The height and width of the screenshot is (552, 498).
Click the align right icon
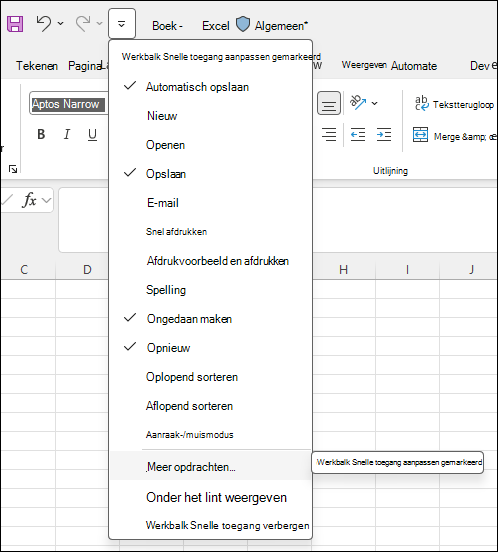pos(329,134)
